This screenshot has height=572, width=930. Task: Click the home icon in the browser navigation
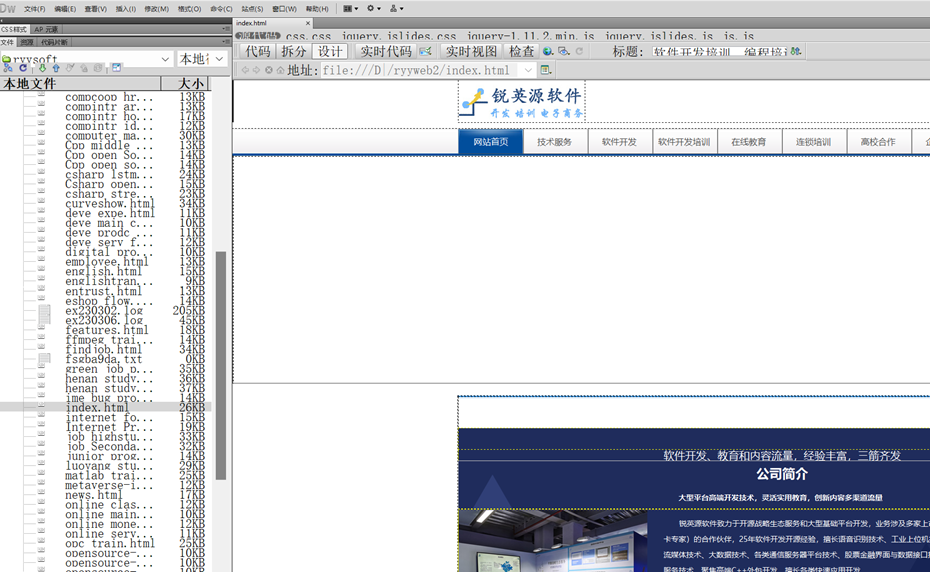(x=280, y=70)
